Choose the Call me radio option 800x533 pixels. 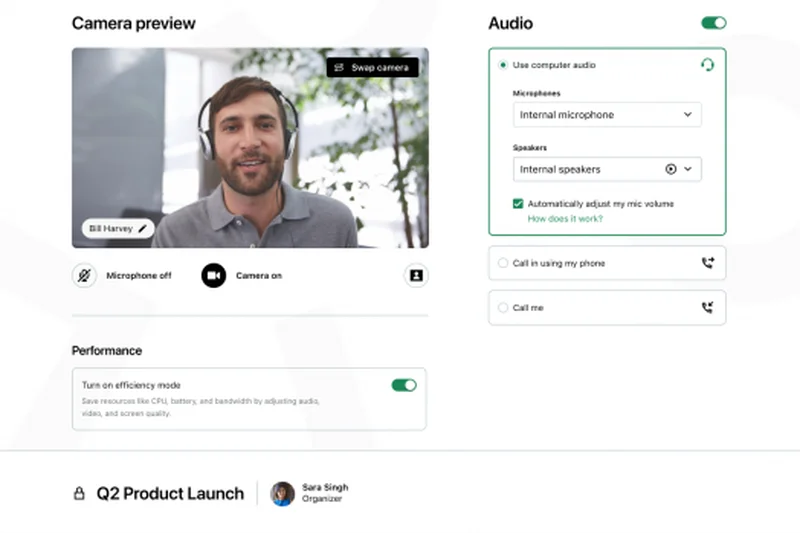click(503, 308)
